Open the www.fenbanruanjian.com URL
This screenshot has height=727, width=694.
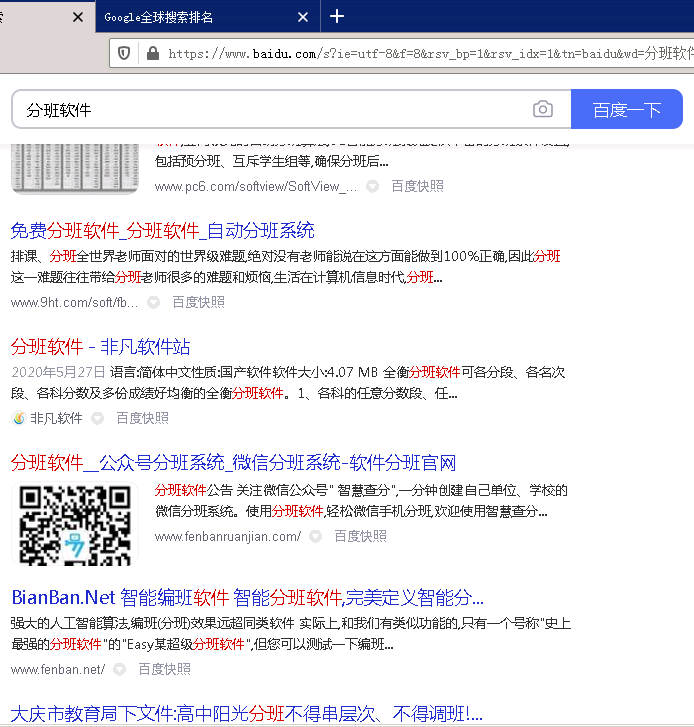228,536
